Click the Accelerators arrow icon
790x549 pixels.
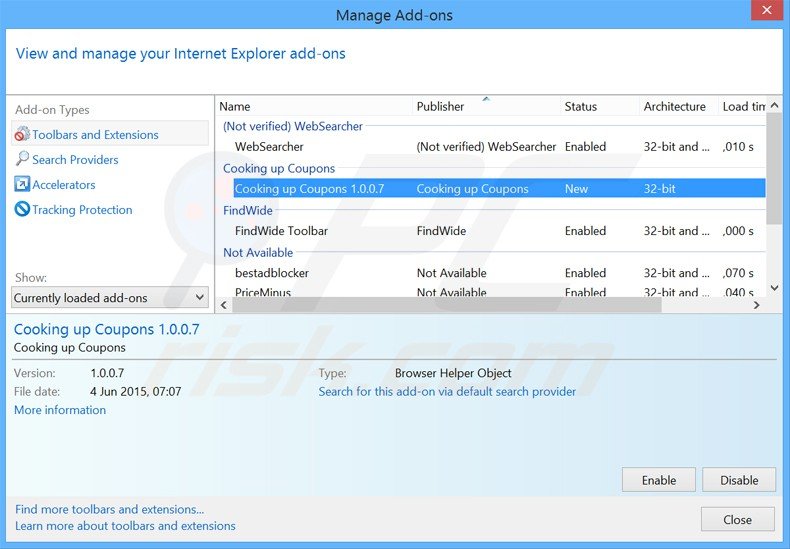[22, 184]
